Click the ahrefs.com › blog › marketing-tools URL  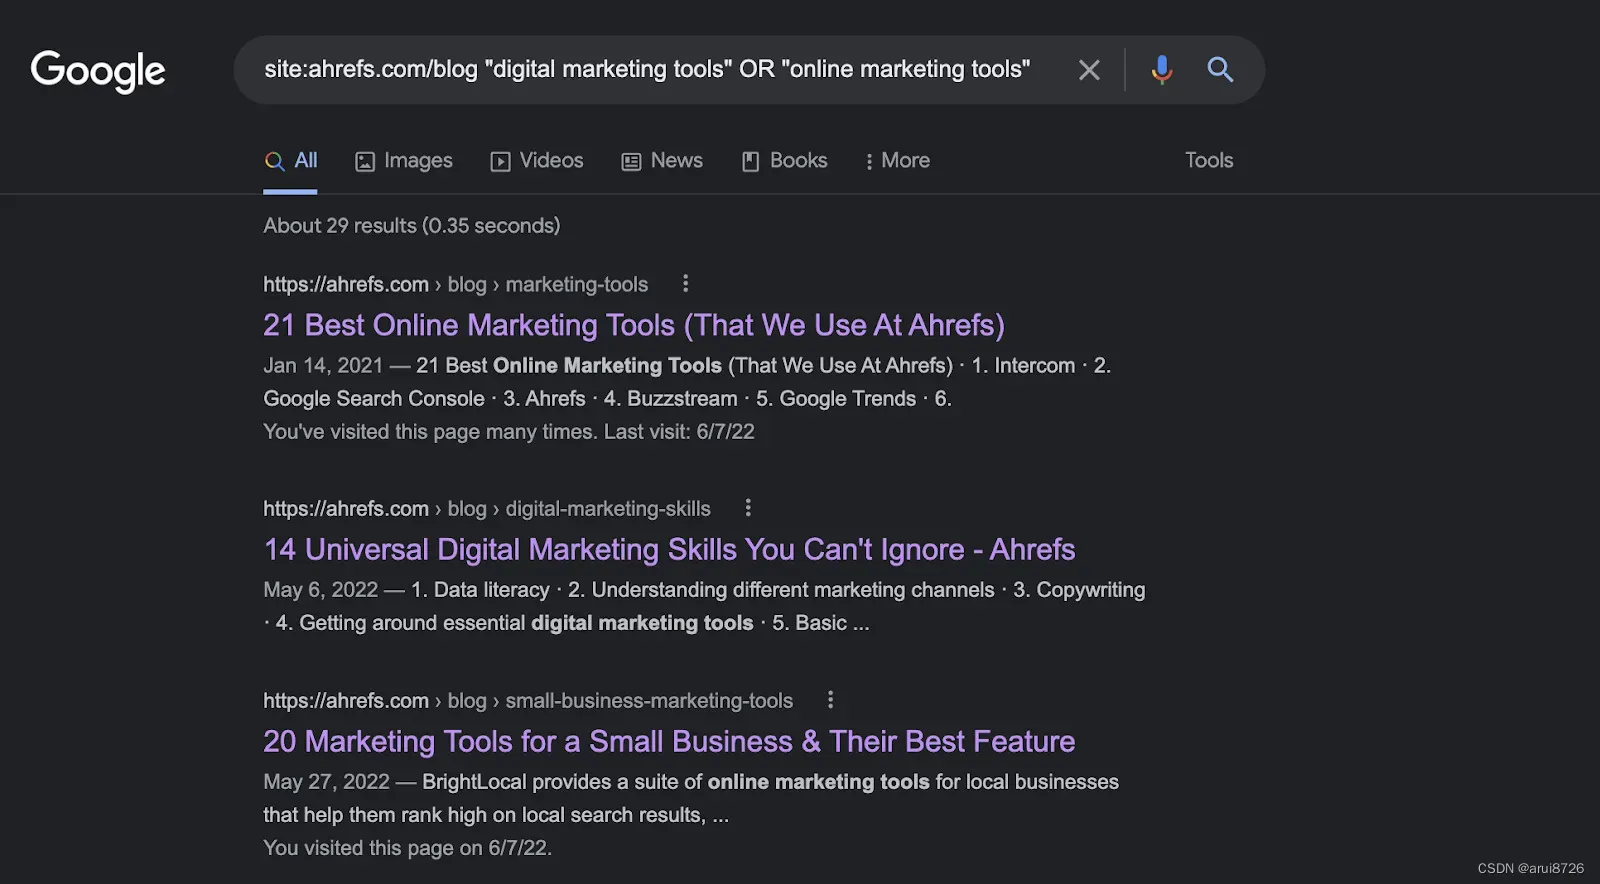coord(456,284)
